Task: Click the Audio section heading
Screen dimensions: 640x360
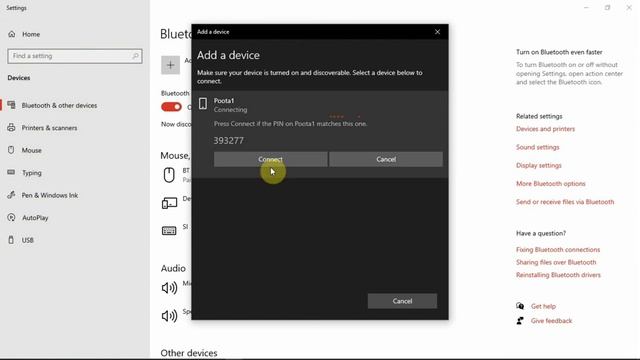Action: pos(173,268)
